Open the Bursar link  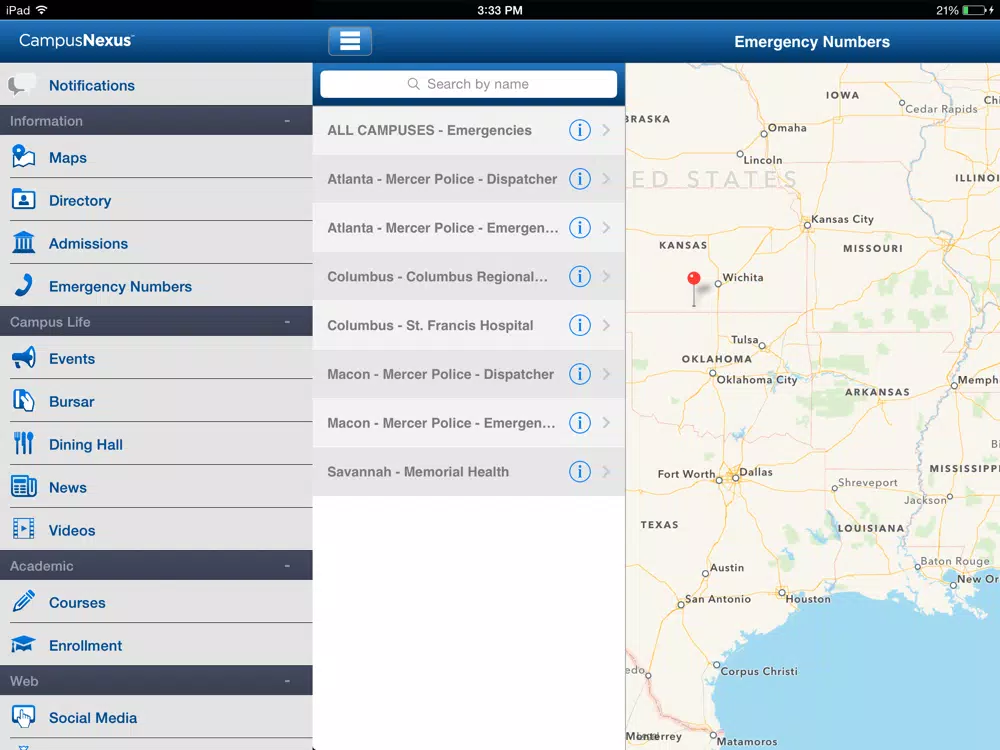tap(156, 401)
